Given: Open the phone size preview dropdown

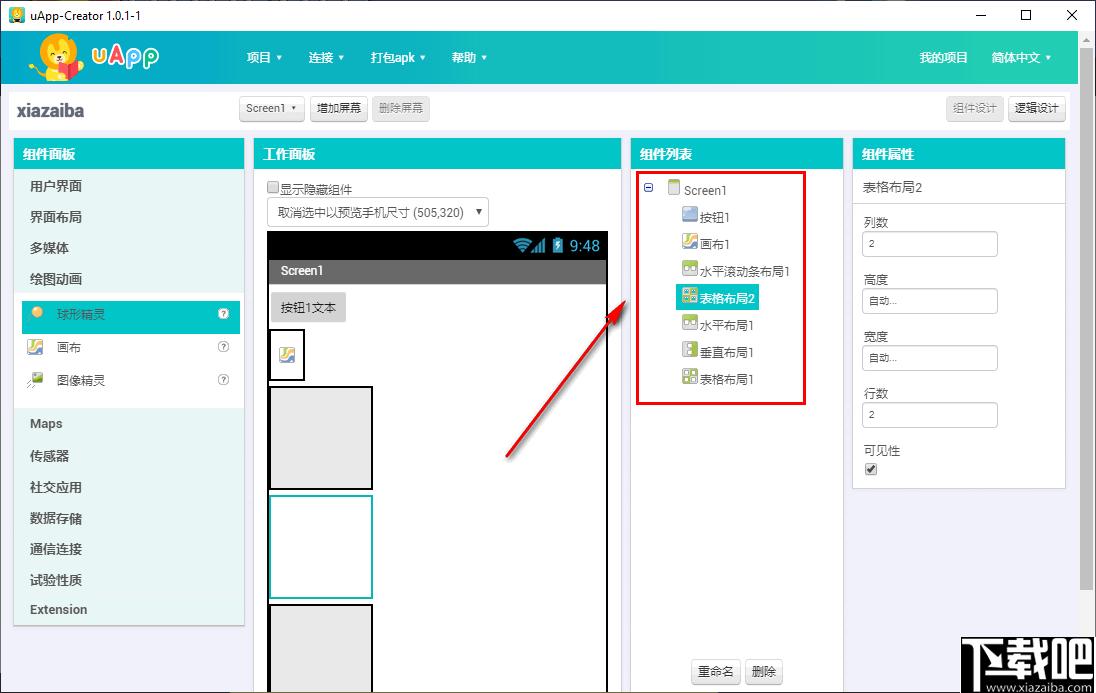Looking at the screenshot, I should coord(378,213).
